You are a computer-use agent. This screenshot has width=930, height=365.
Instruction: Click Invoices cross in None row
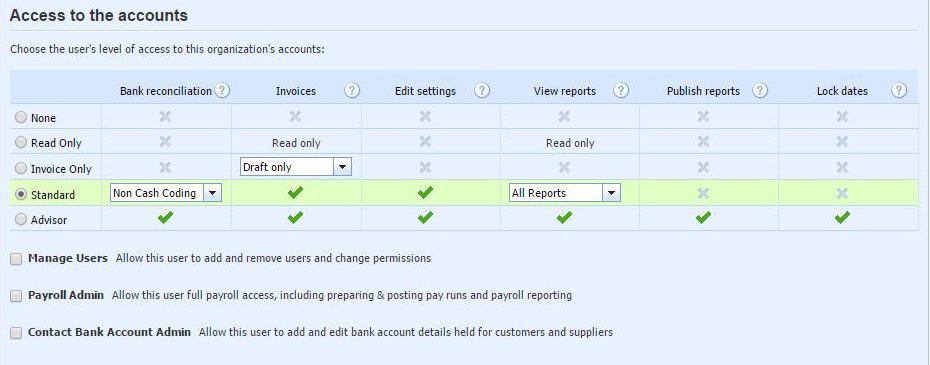[x=295, y=116]
